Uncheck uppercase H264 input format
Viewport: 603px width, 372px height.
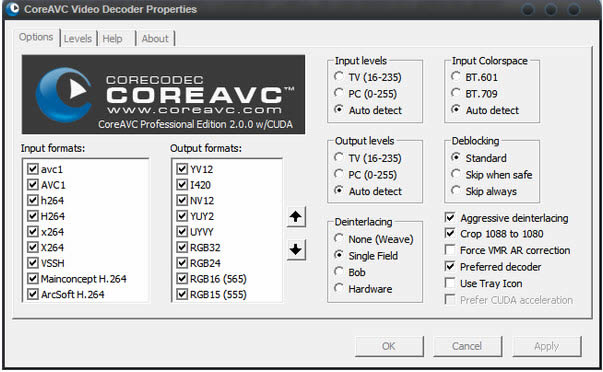pyautogui.click(x=33, y=216)
